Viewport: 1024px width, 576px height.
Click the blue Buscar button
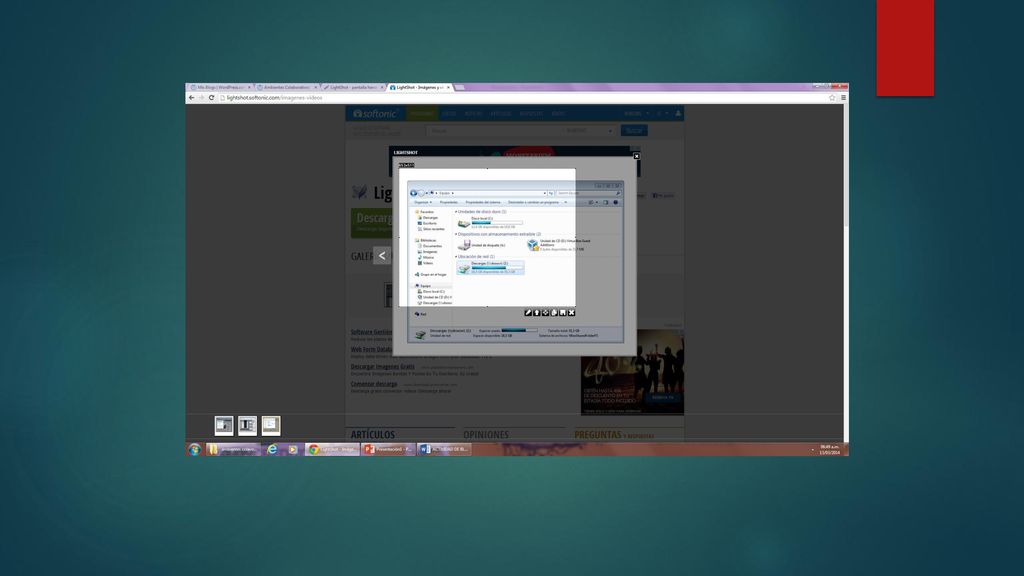pyautogui.click(x=633, y=131)
